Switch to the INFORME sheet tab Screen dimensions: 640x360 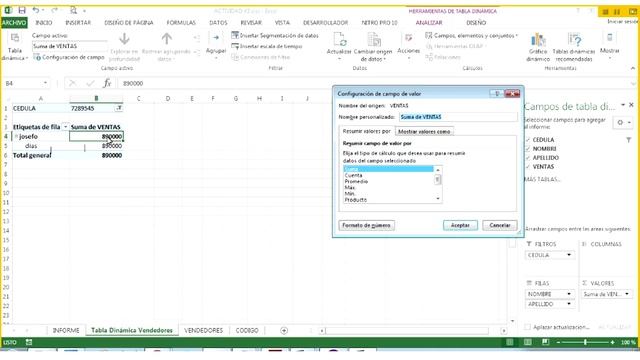pyautogui.click(x=66, y=330)
